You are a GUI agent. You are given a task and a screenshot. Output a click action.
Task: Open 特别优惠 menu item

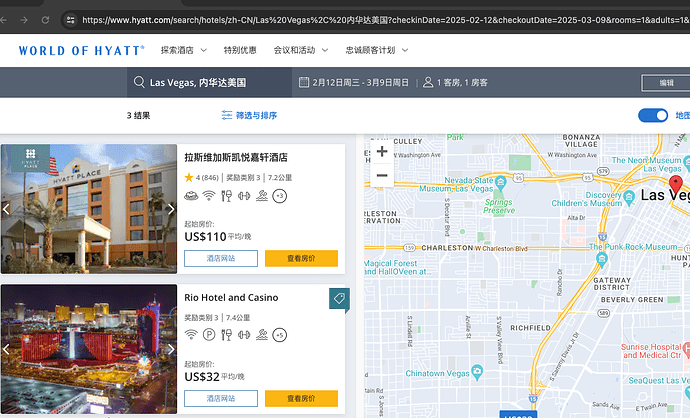click(240, 50)
